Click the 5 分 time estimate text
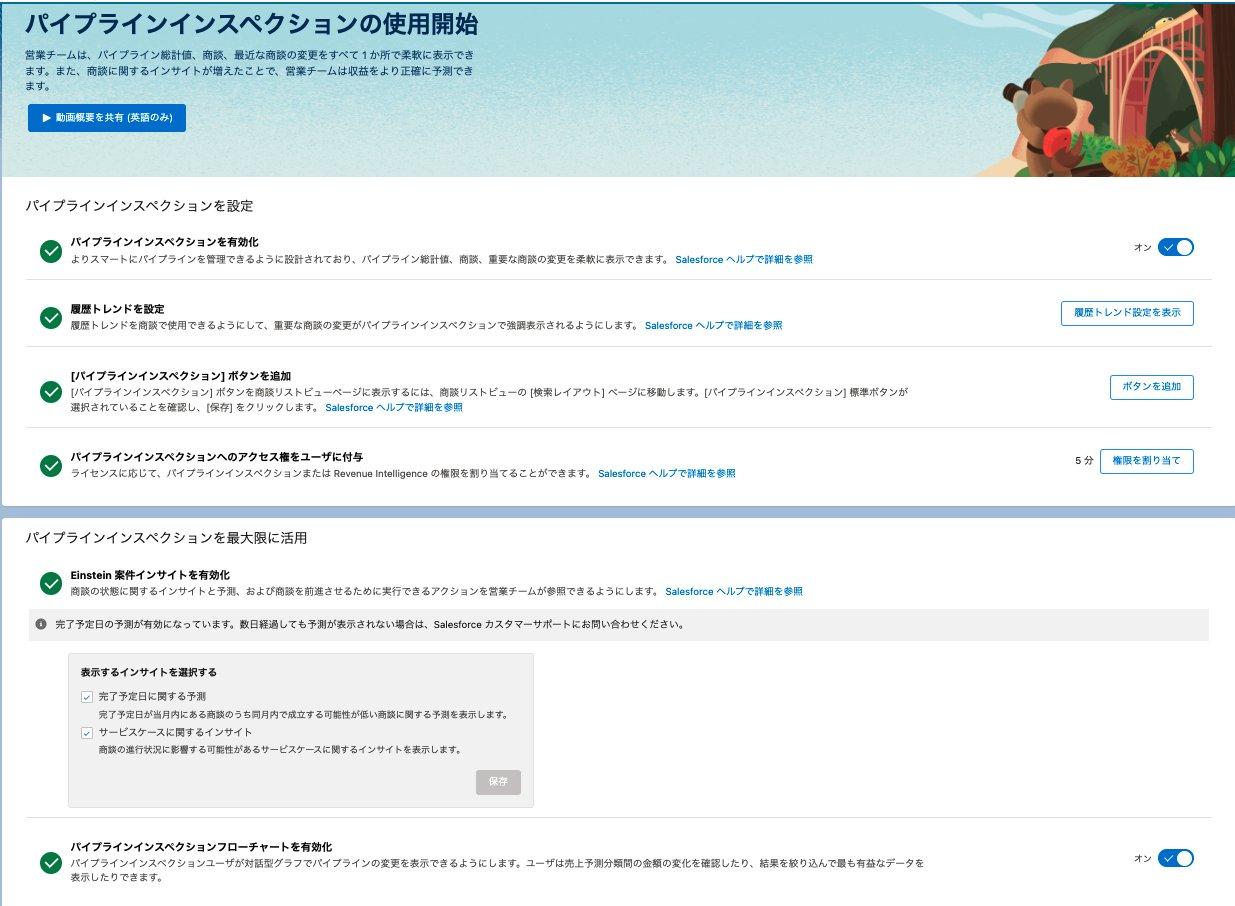 pyautogui.click(x=1084, y=461)
